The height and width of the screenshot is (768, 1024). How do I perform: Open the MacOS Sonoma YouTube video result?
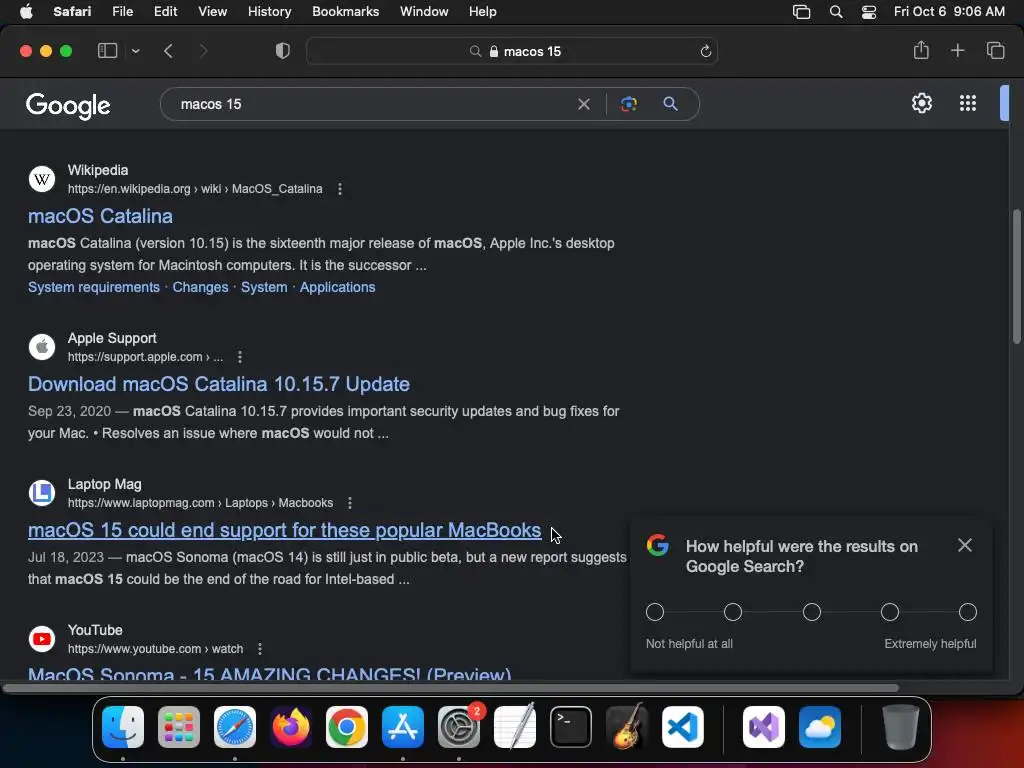[269, 673]
